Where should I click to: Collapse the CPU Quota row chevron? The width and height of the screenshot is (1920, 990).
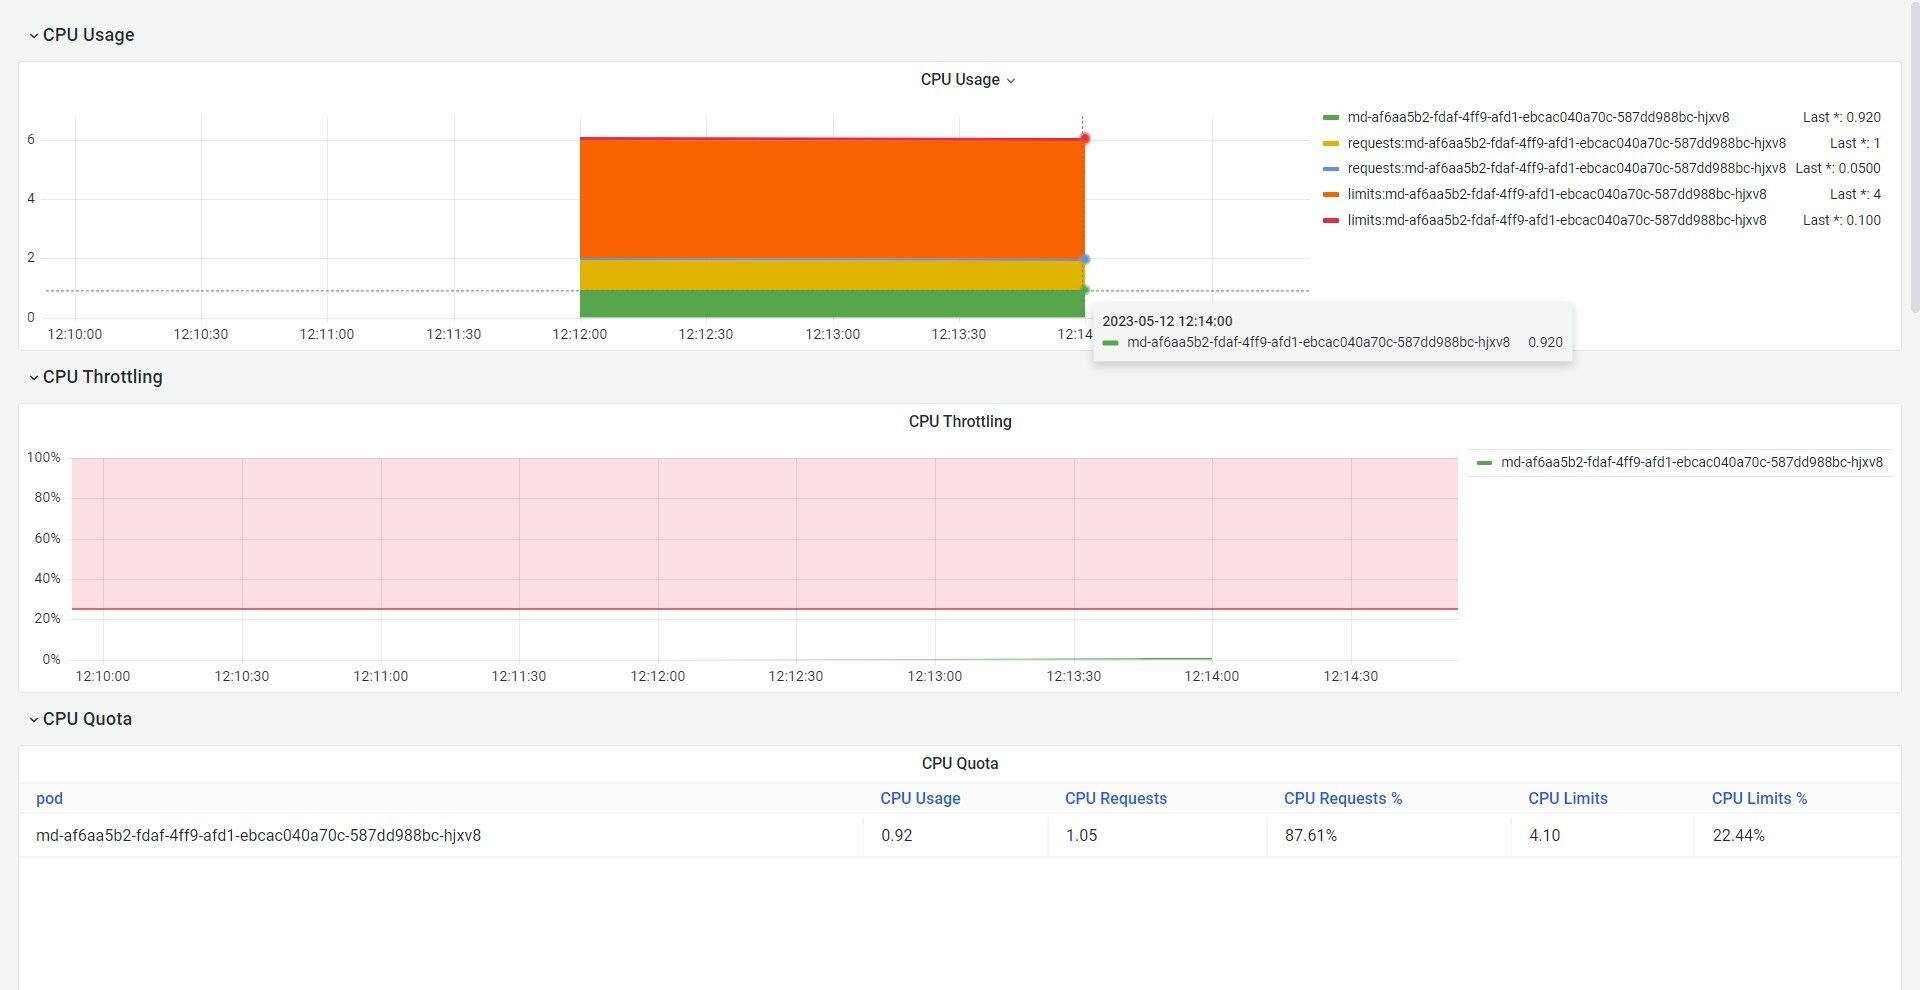click(33, 720)
